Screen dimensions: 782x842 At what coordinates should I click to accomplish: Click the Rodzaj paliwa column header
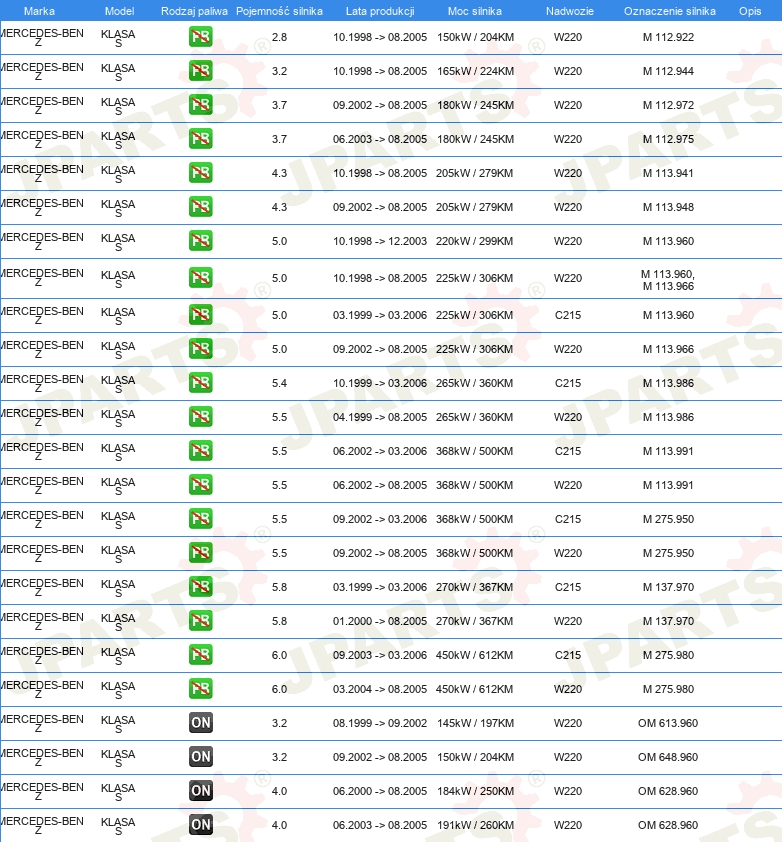[194, 11]
